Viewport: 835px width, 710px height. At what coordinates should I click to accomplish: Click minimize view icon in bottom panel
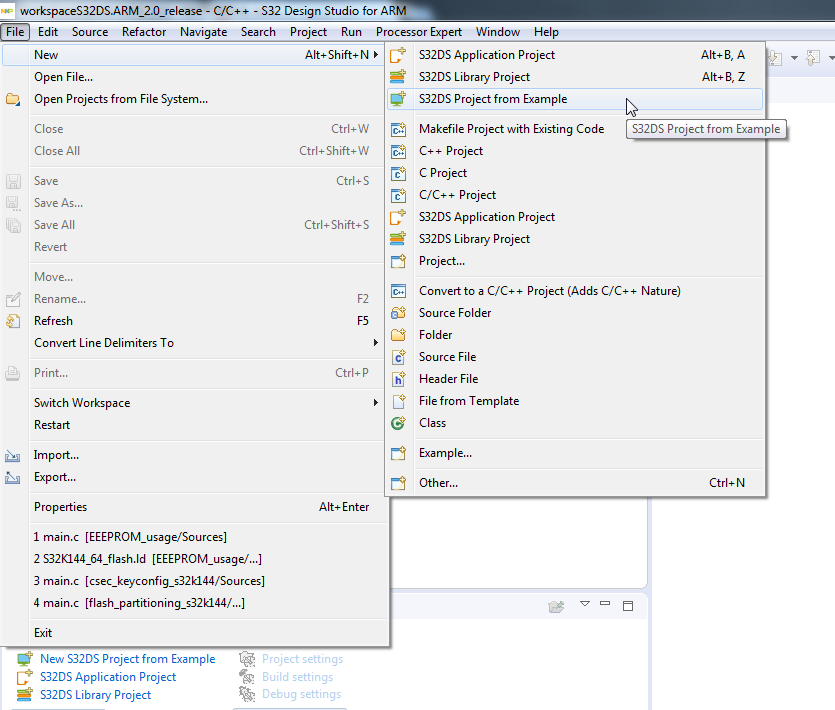pos(605,604)
